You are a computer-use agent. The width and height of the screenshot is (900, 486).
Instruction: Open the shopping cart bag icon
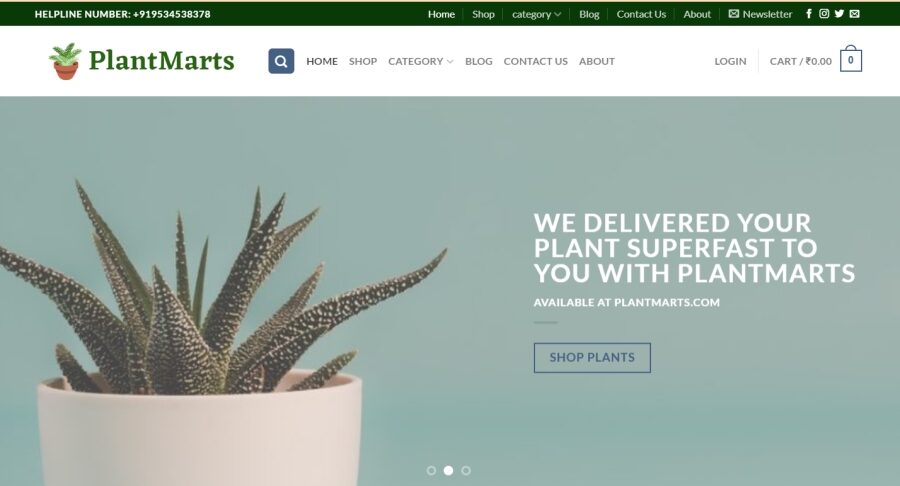click(851, 60)
